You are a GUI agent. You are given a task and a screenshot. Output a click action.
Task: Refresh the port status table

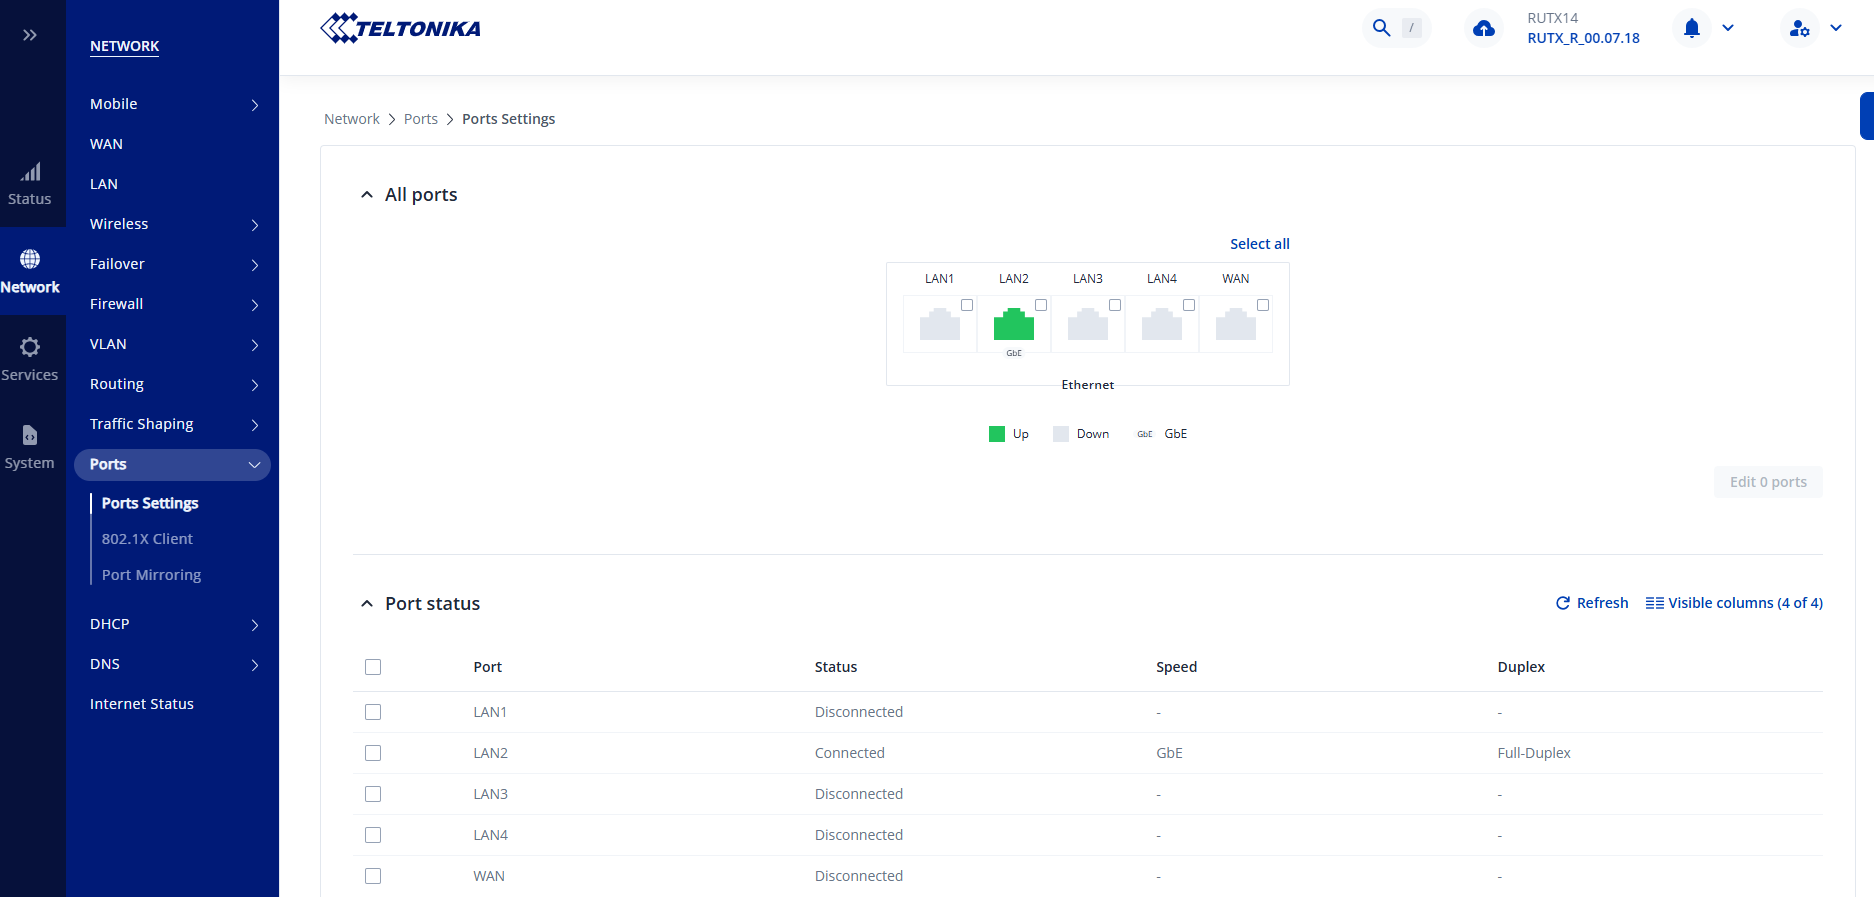coord(1592,603)
